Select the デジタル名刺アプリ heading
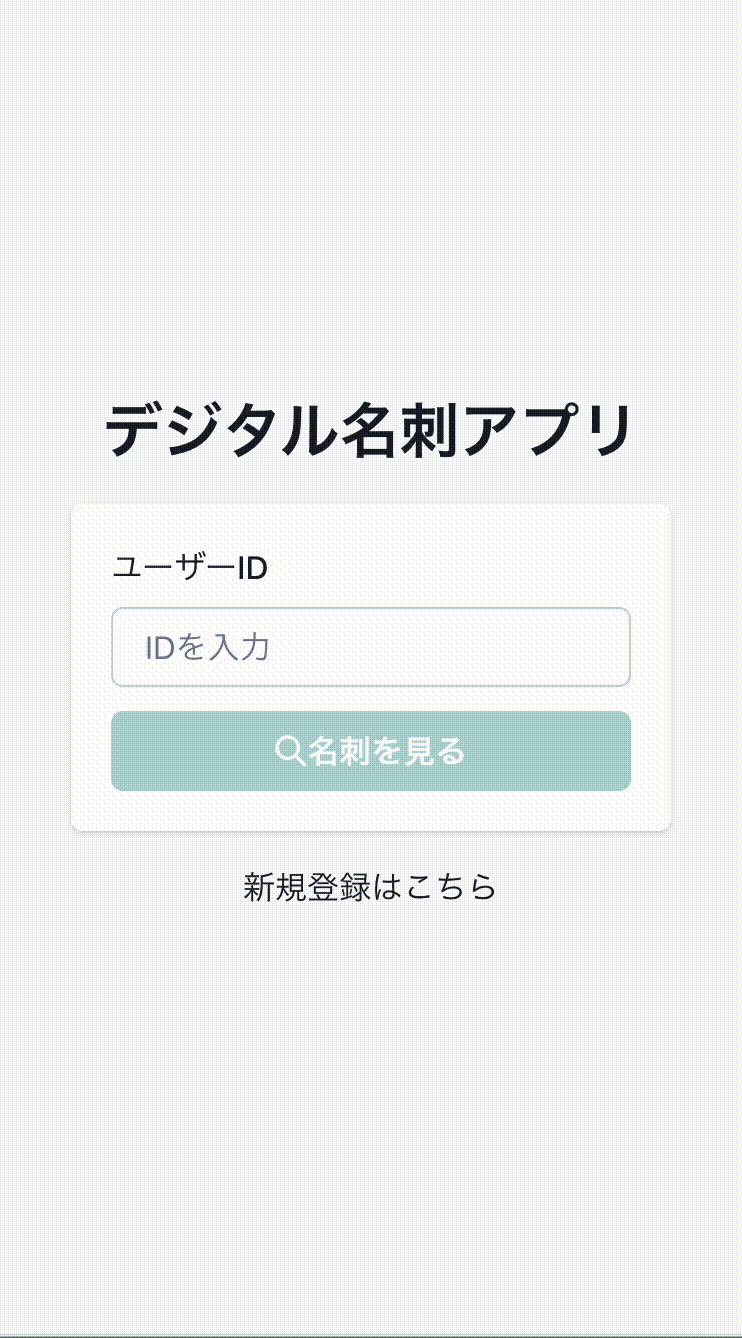Image resolution: width=742 pixels, height=1338 pixels. pos(370,432)
